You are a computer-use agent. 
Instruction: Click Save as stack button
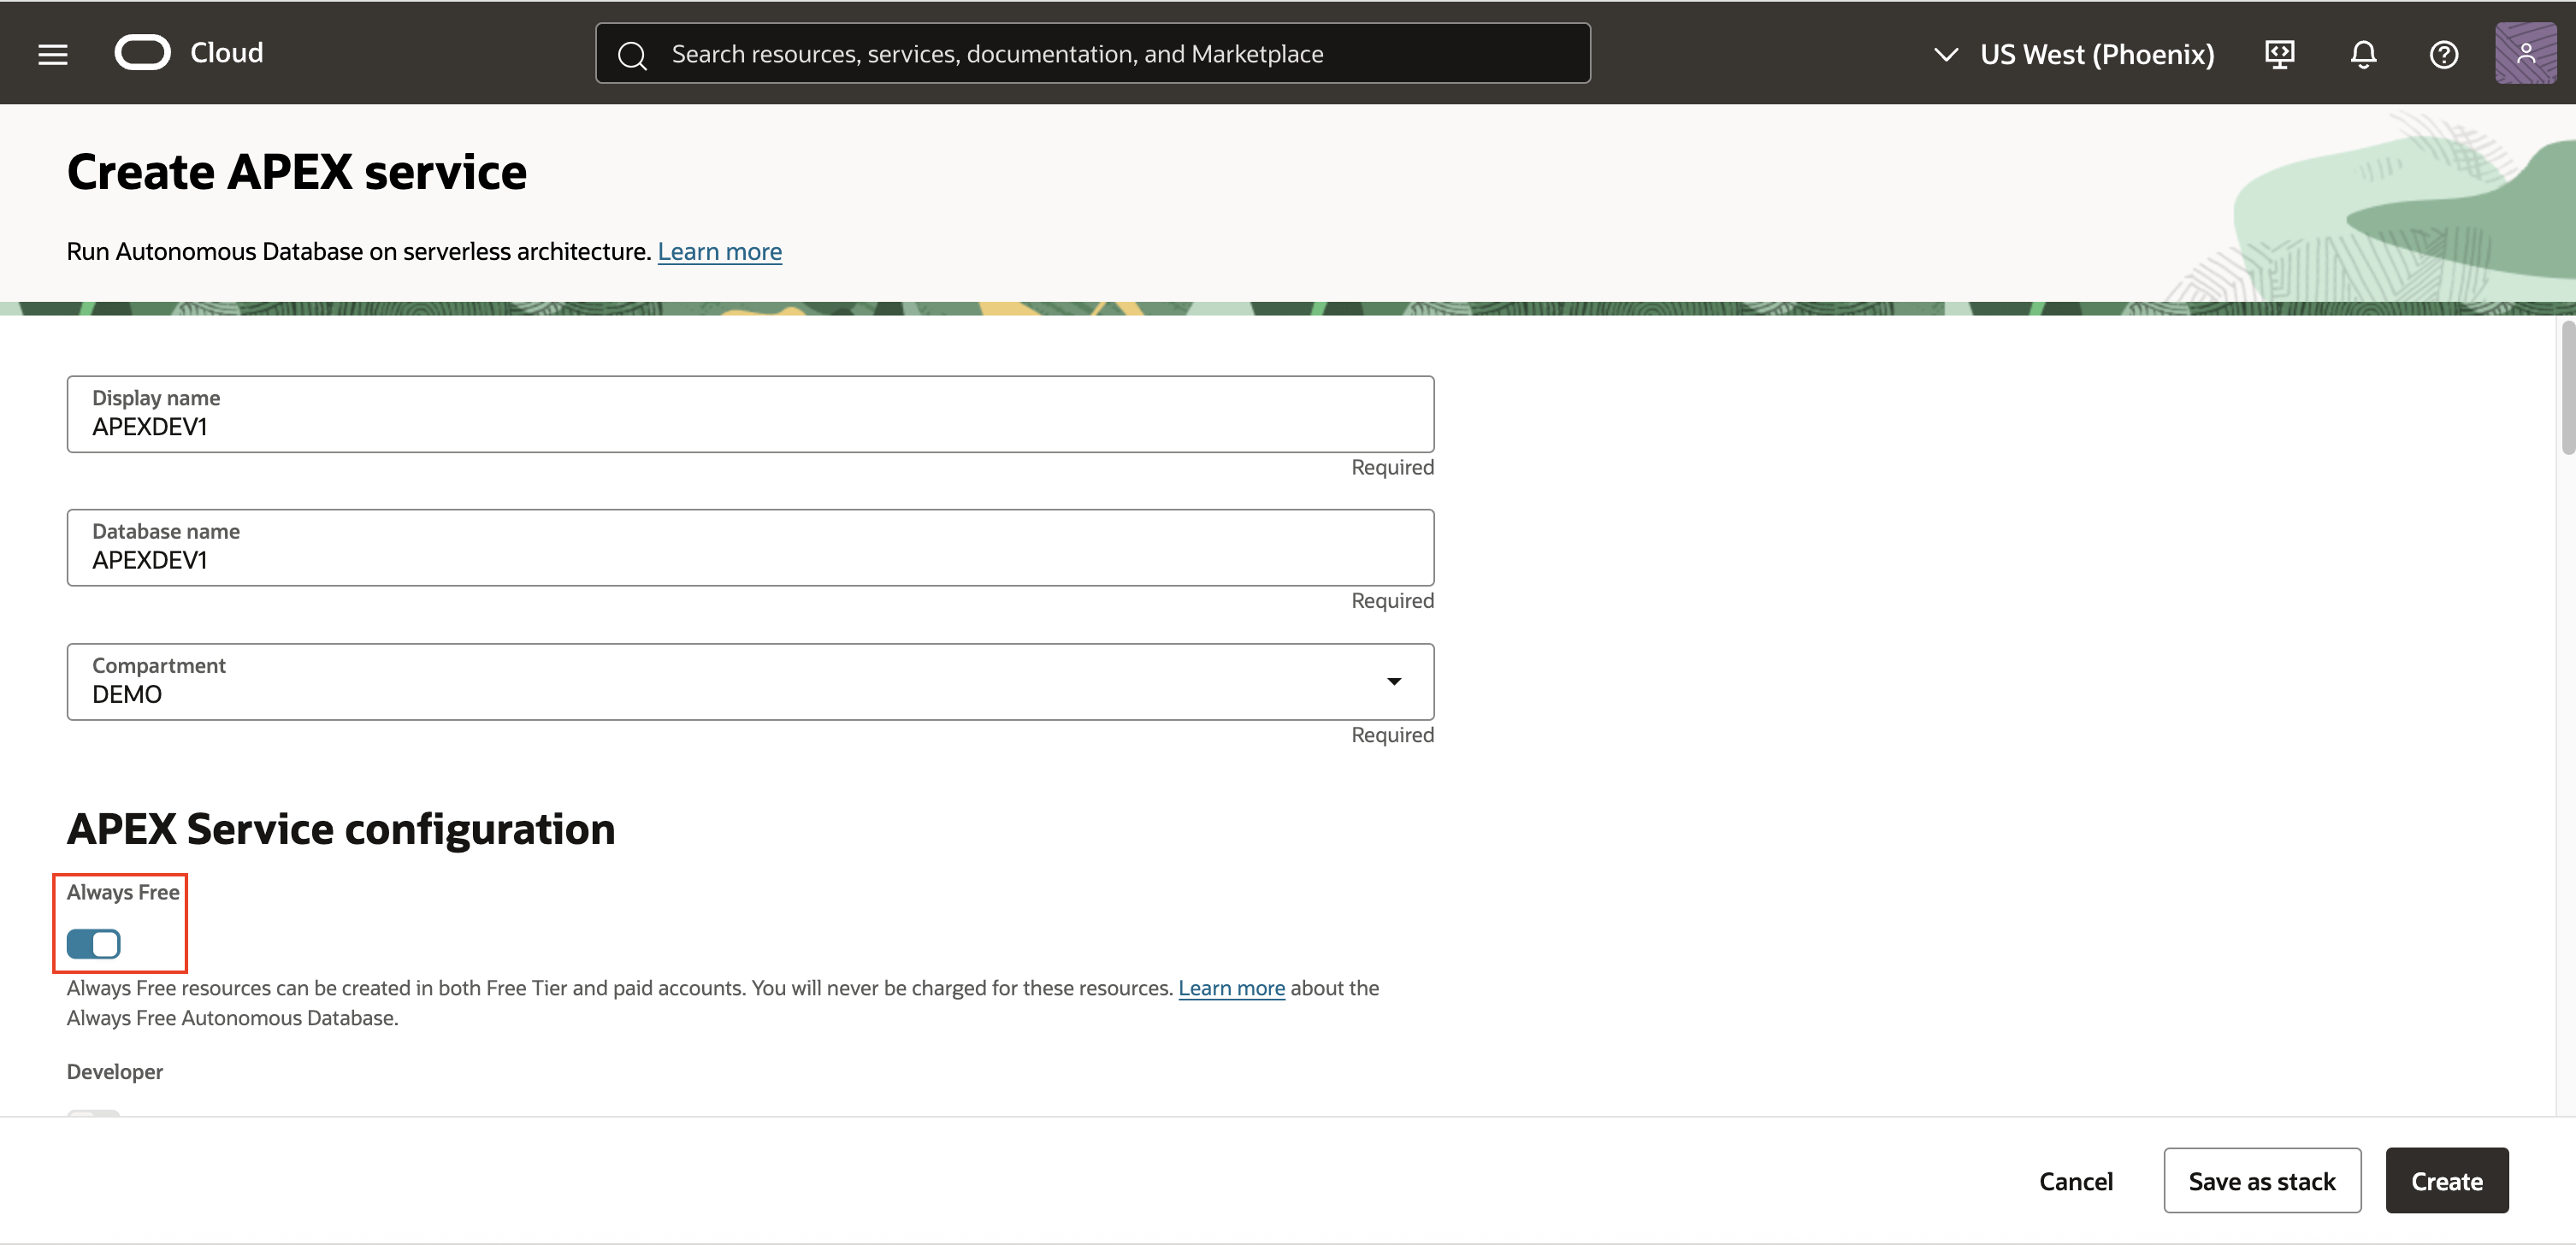pyautogui.click(x=2261, y=1180)
